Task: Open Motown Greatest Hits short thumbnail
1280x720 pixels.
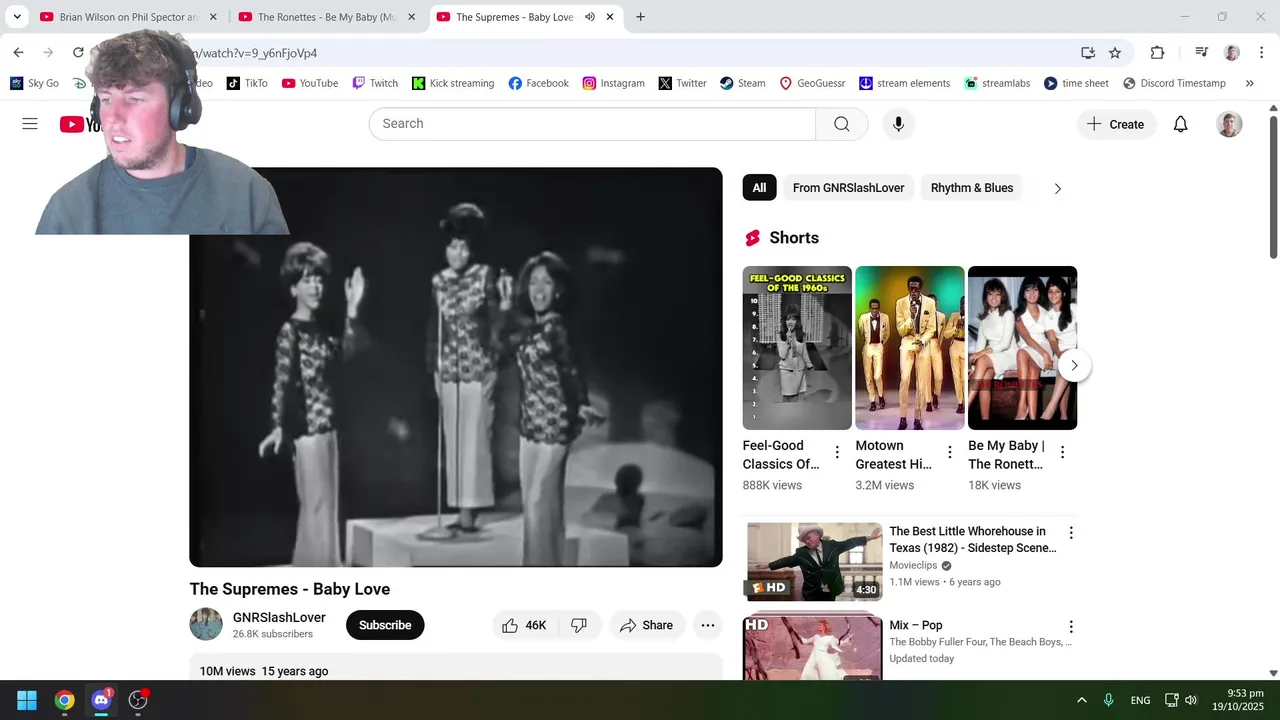Action: (910, 348)
